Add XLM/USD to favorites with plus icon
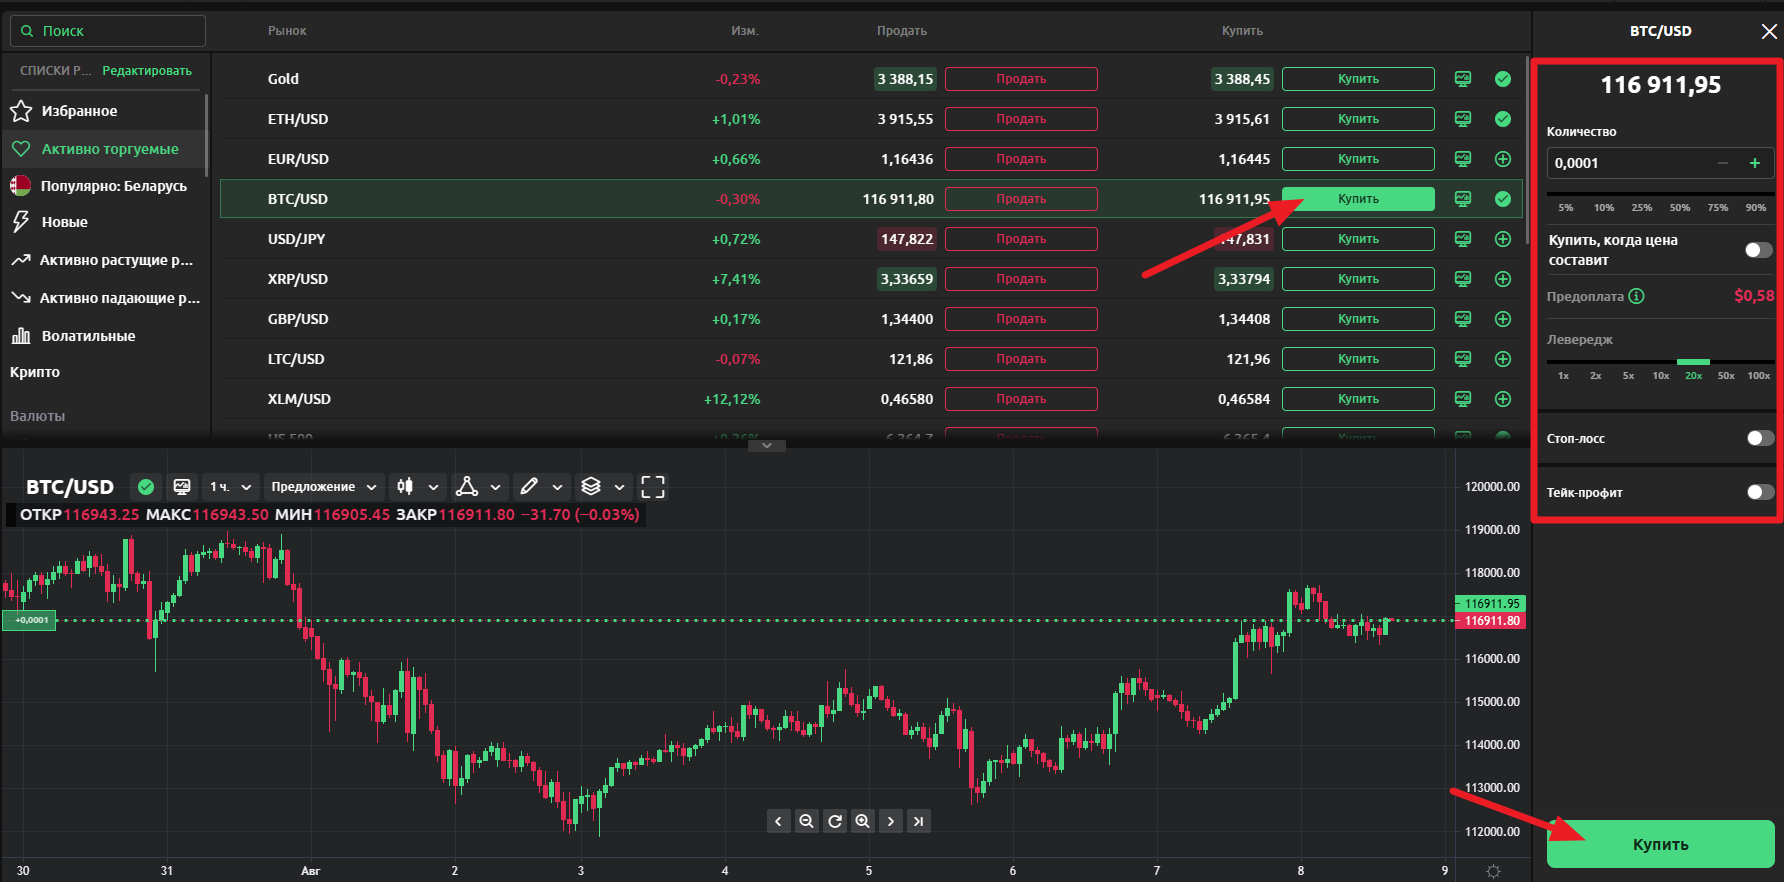Image resolution: width=1784 pixels, height=882 pixels. tap(1503, 399)
